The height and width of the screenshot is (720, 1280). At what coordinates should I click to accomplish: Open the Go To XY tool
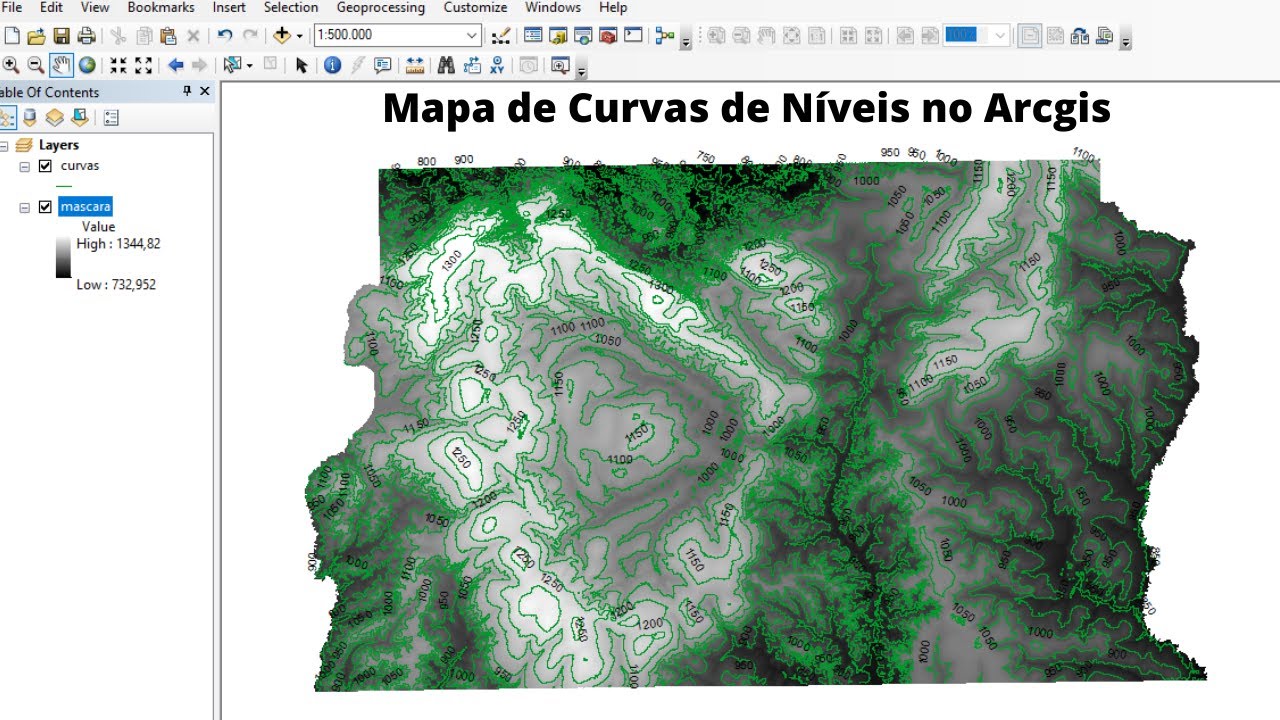pyautogui.click(x=496, y=65)
